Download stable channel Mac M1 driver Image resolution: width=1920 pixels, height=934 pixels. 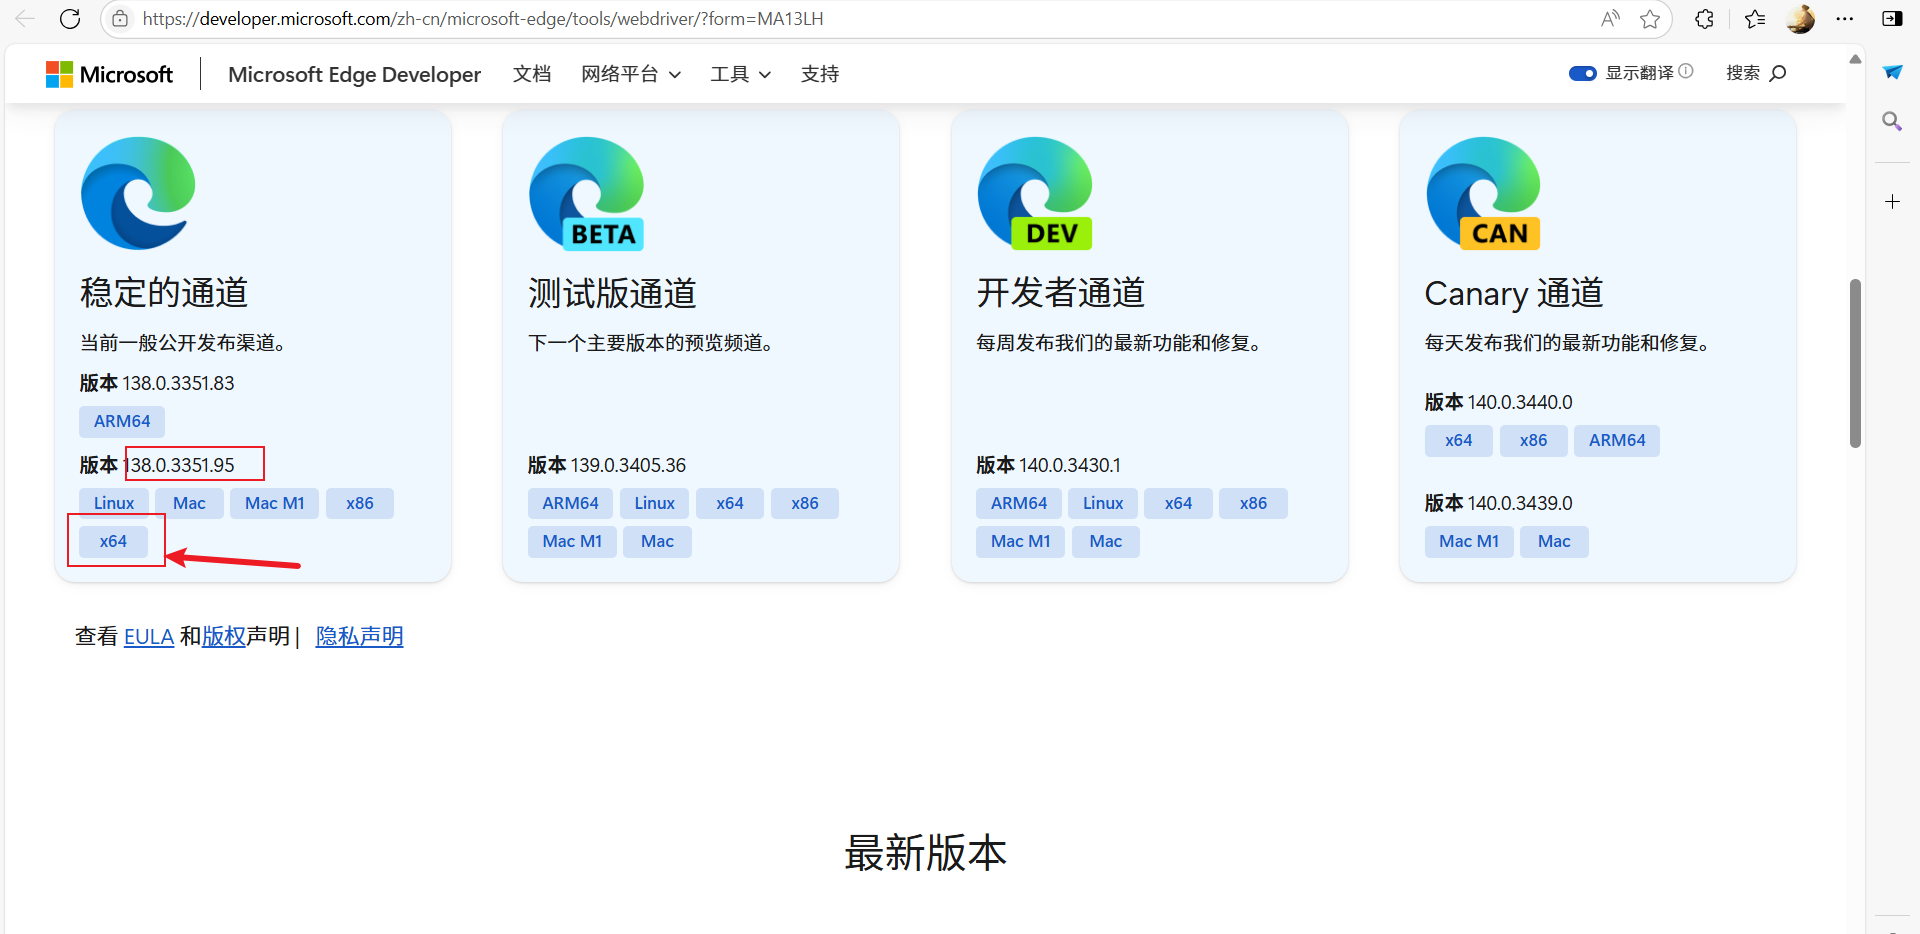pos(275,503)
